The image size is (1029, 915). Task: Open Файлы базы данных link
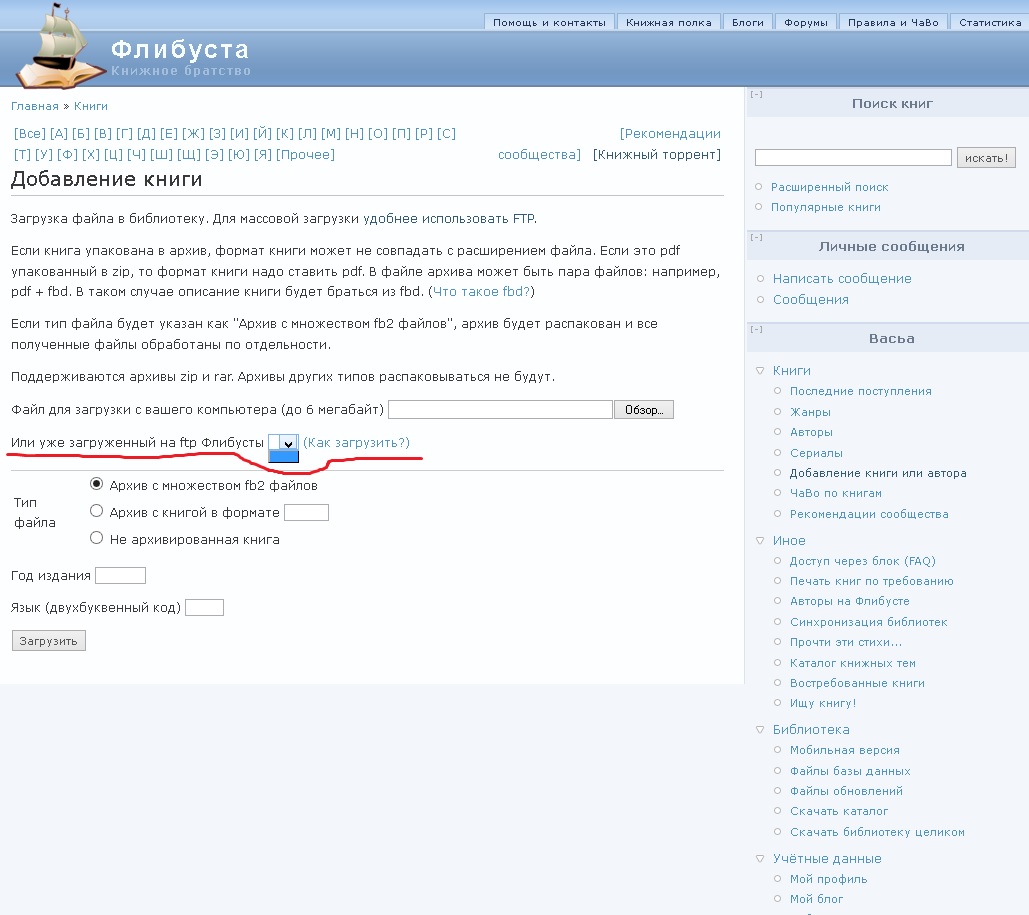(850, 771)
